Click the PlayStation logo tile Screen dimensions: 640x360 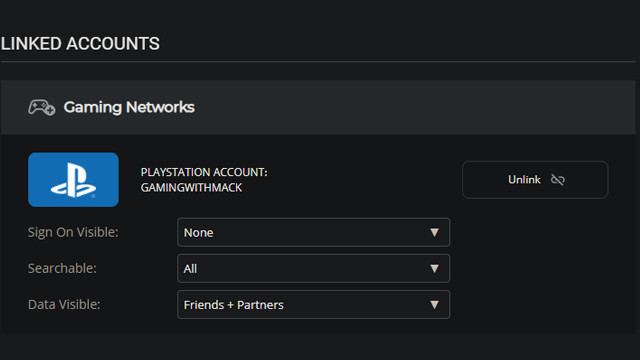point(73,180)
